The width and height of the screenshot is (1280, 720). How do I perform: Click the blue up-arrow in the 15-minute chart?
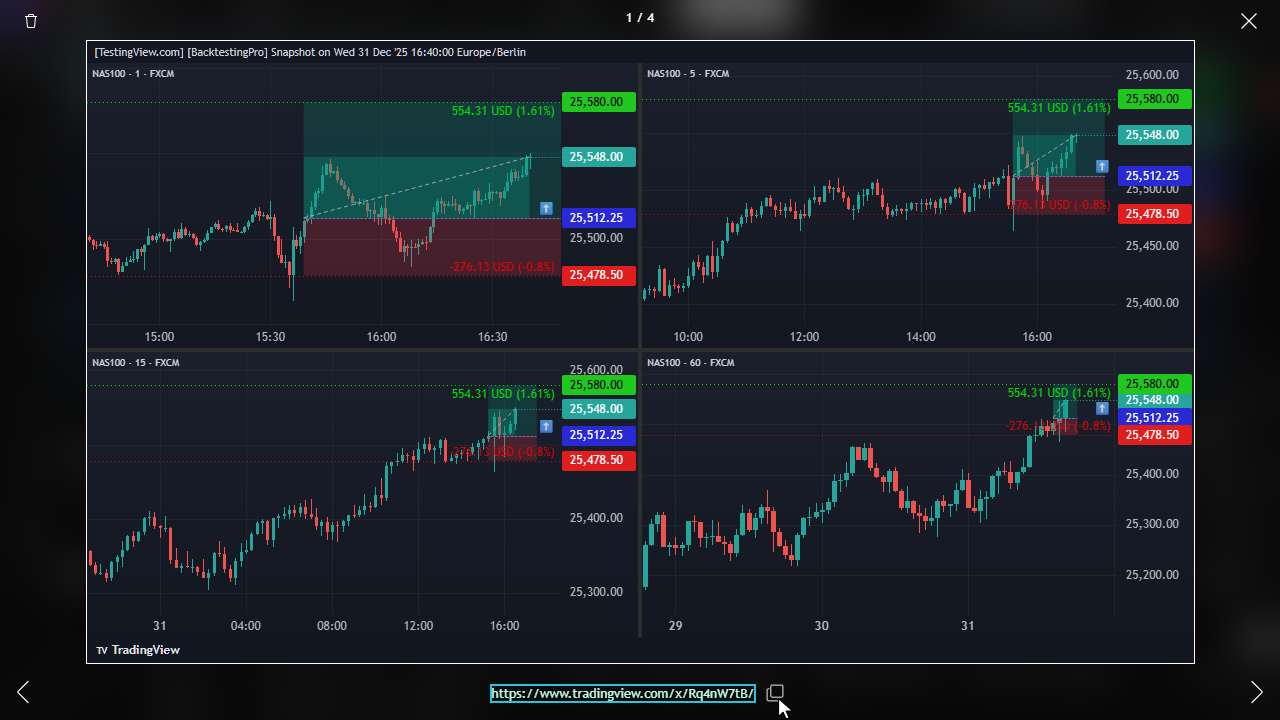(546, 426)
